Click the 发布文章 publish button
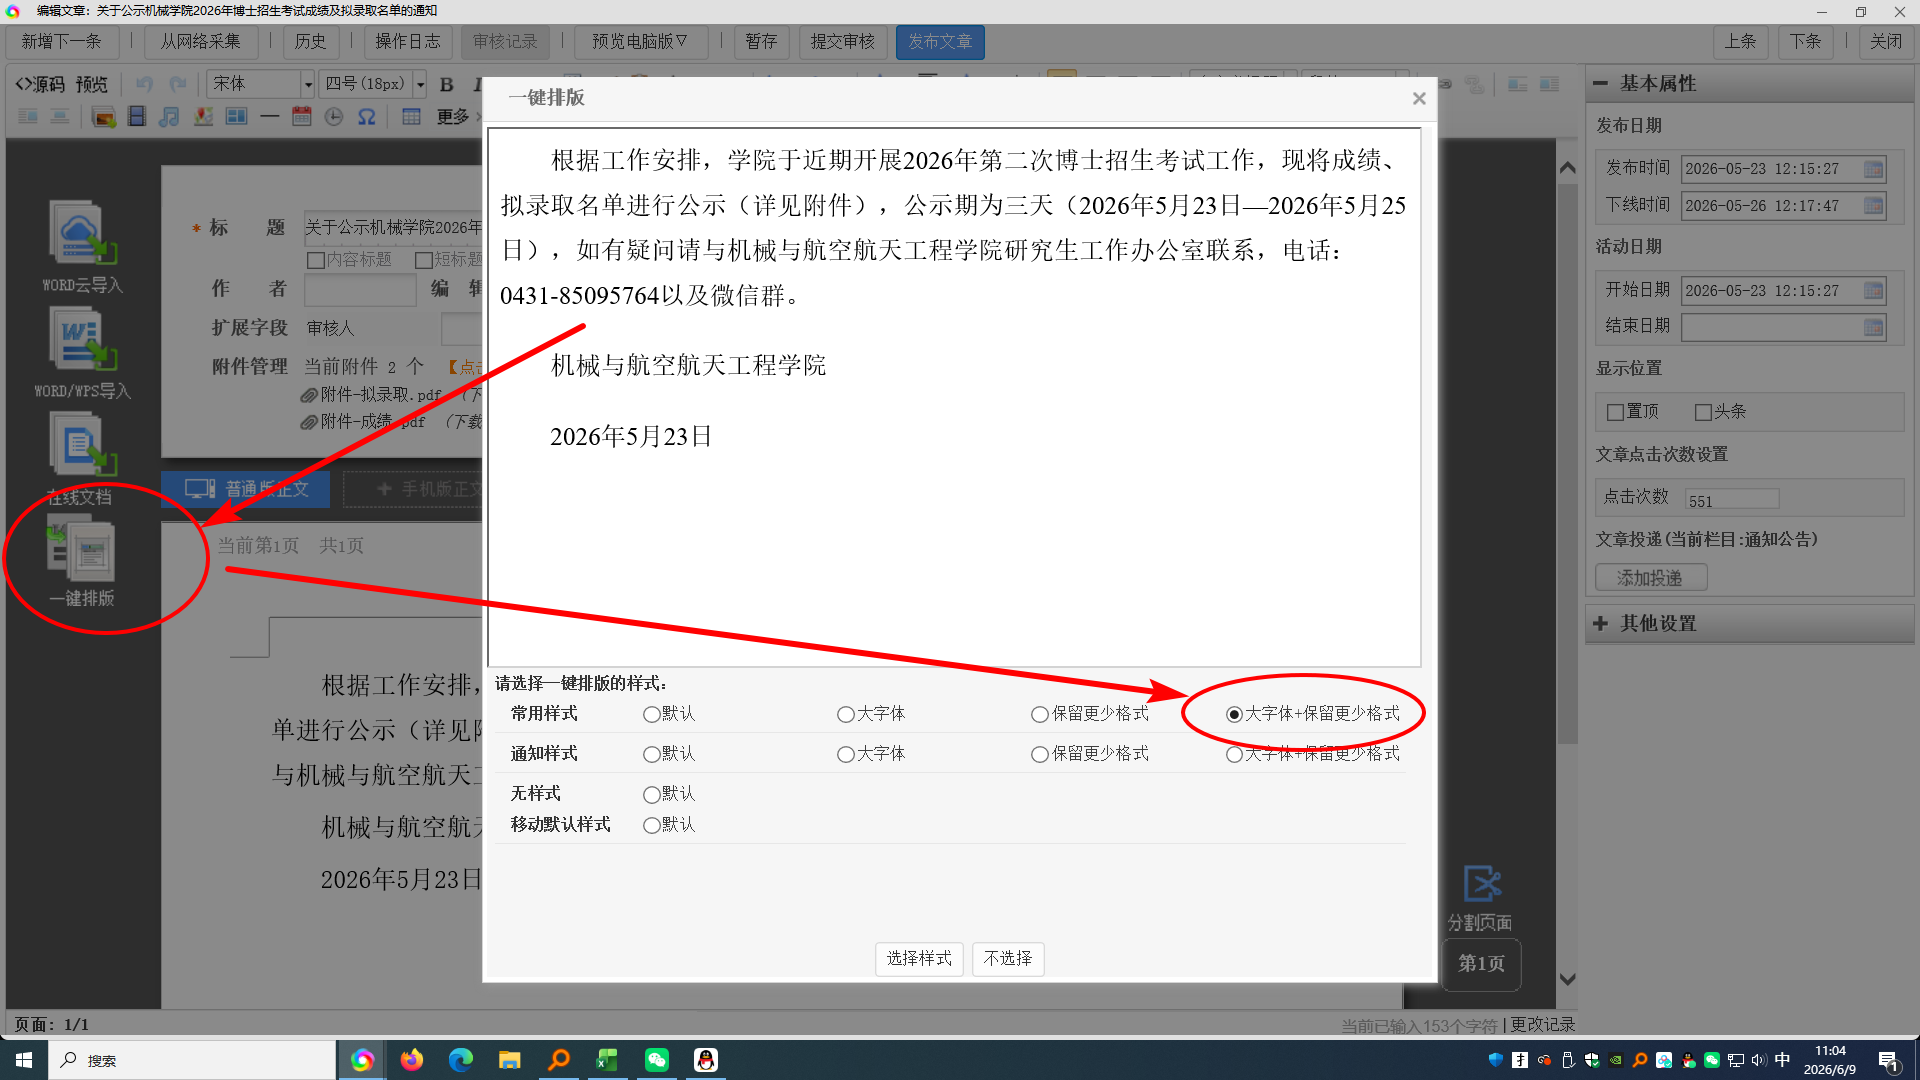The image size is (1920, 1080). pos(940,42)
